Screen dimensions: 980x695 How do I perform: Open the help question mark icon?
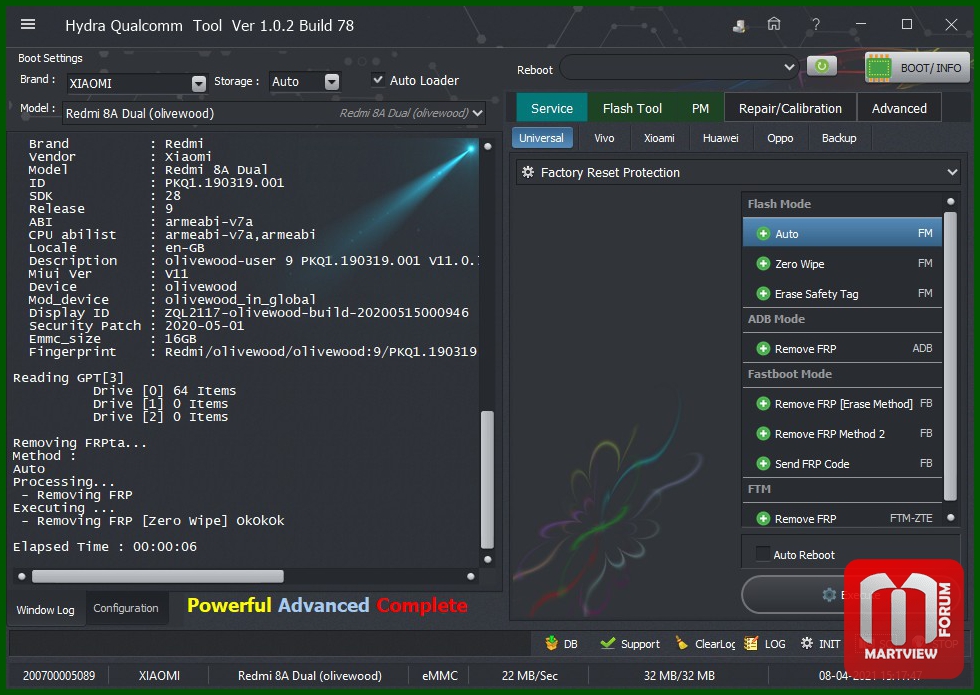tap(816, 25)
